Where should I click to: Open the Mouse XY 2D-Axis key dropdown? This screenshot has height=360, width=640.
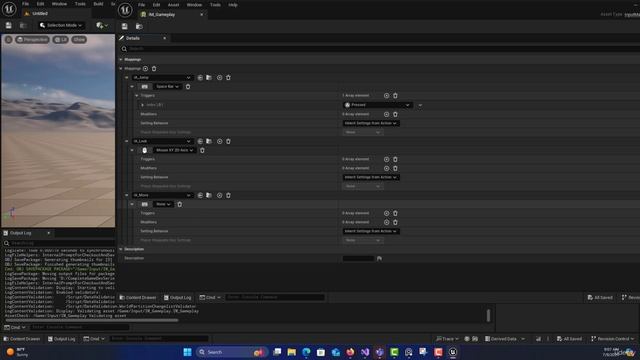point(175,150)
